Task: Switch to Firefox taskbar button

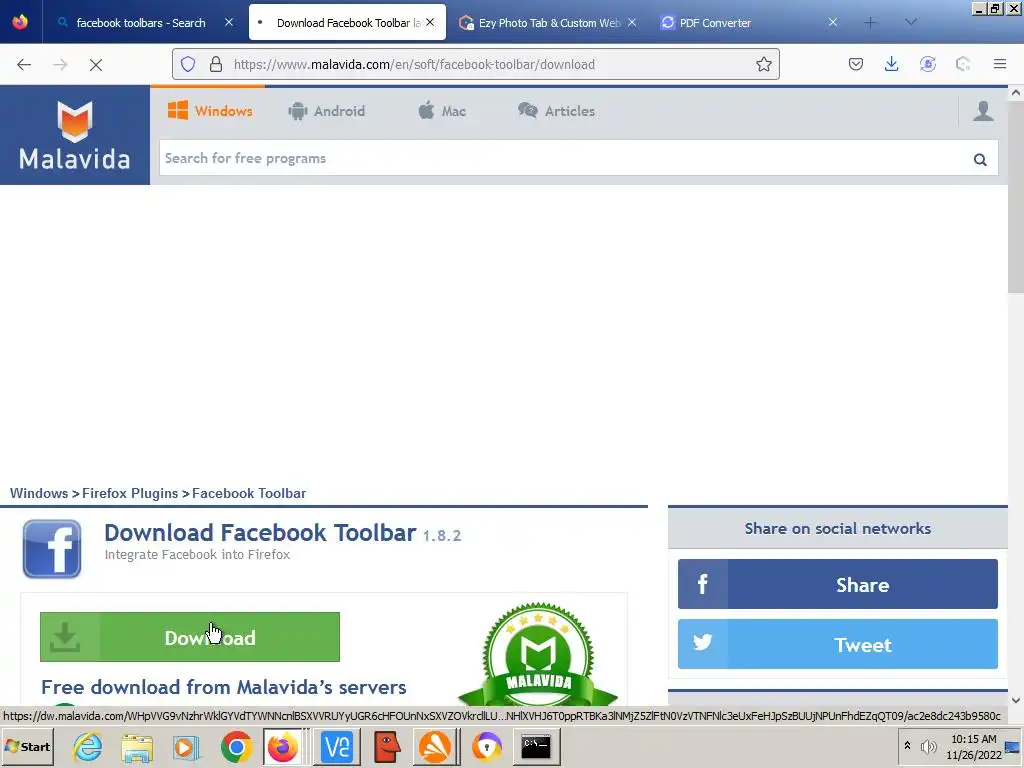Action: [283, 746]
